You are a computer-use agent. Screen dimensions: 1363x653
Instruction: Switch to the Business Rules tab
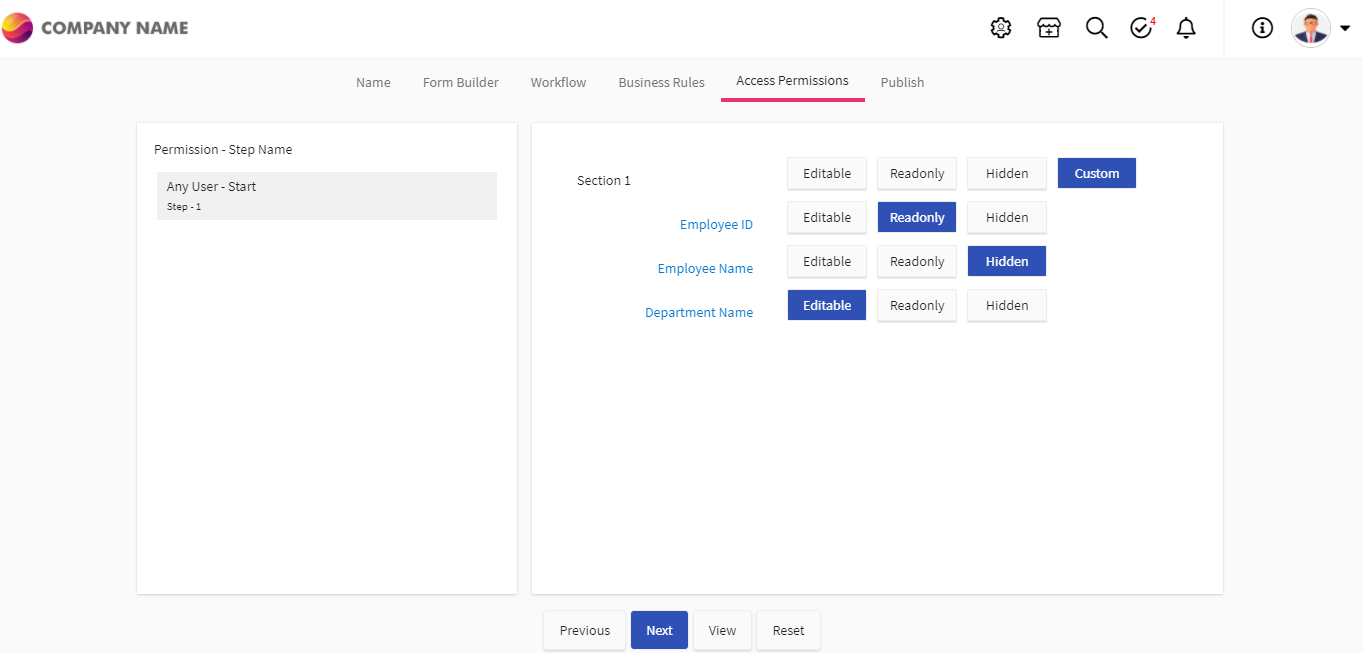pyautogui.click(x=661, y=82)
